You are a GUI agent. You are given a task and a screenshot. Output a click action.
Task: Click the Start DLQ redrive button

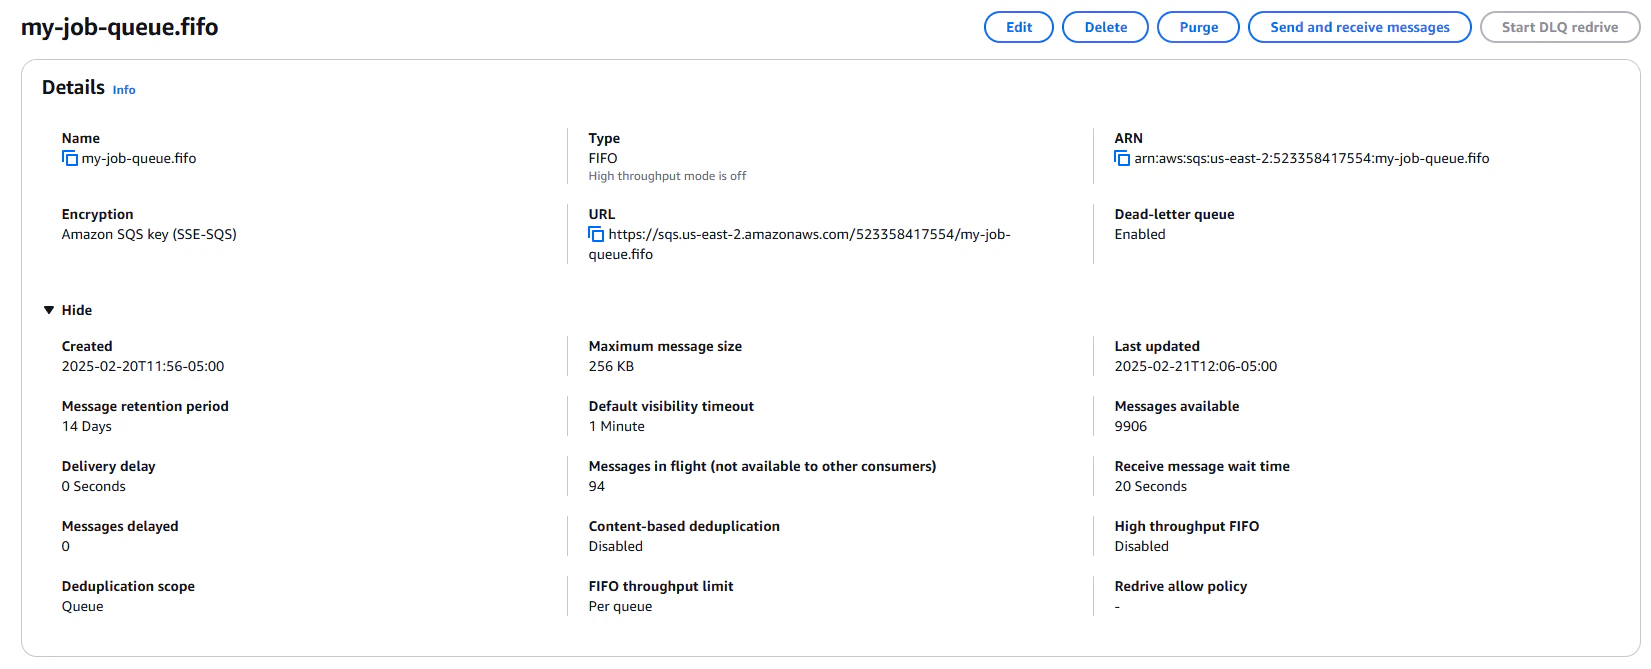click(x=1559, y=27)
